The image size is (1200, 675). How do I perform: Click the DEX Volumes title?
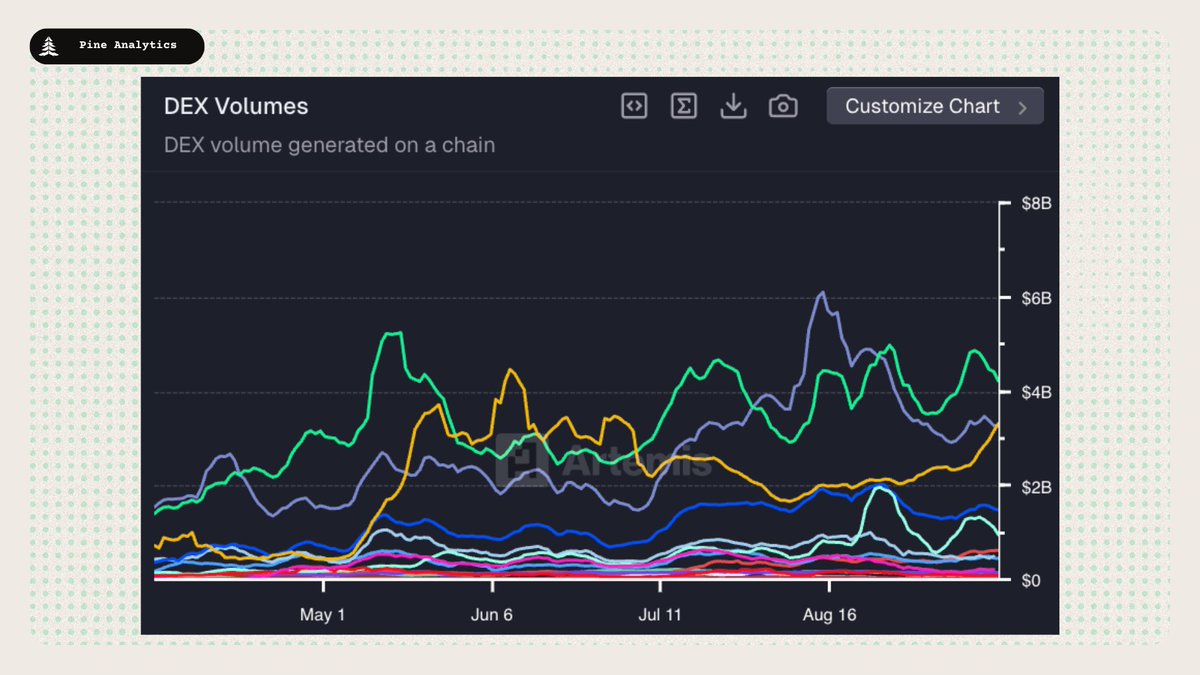click(x=236, y=106)
